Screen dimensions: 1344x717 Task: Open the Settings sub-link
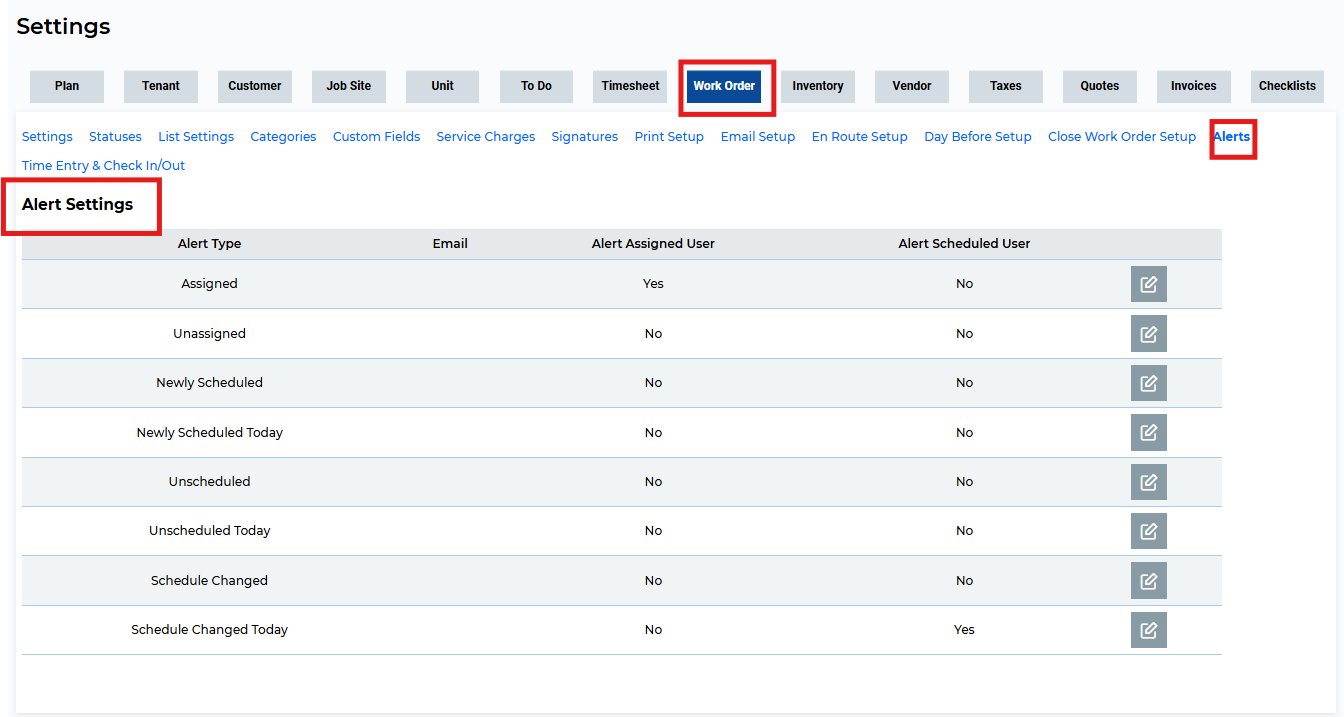click(47, 137)
